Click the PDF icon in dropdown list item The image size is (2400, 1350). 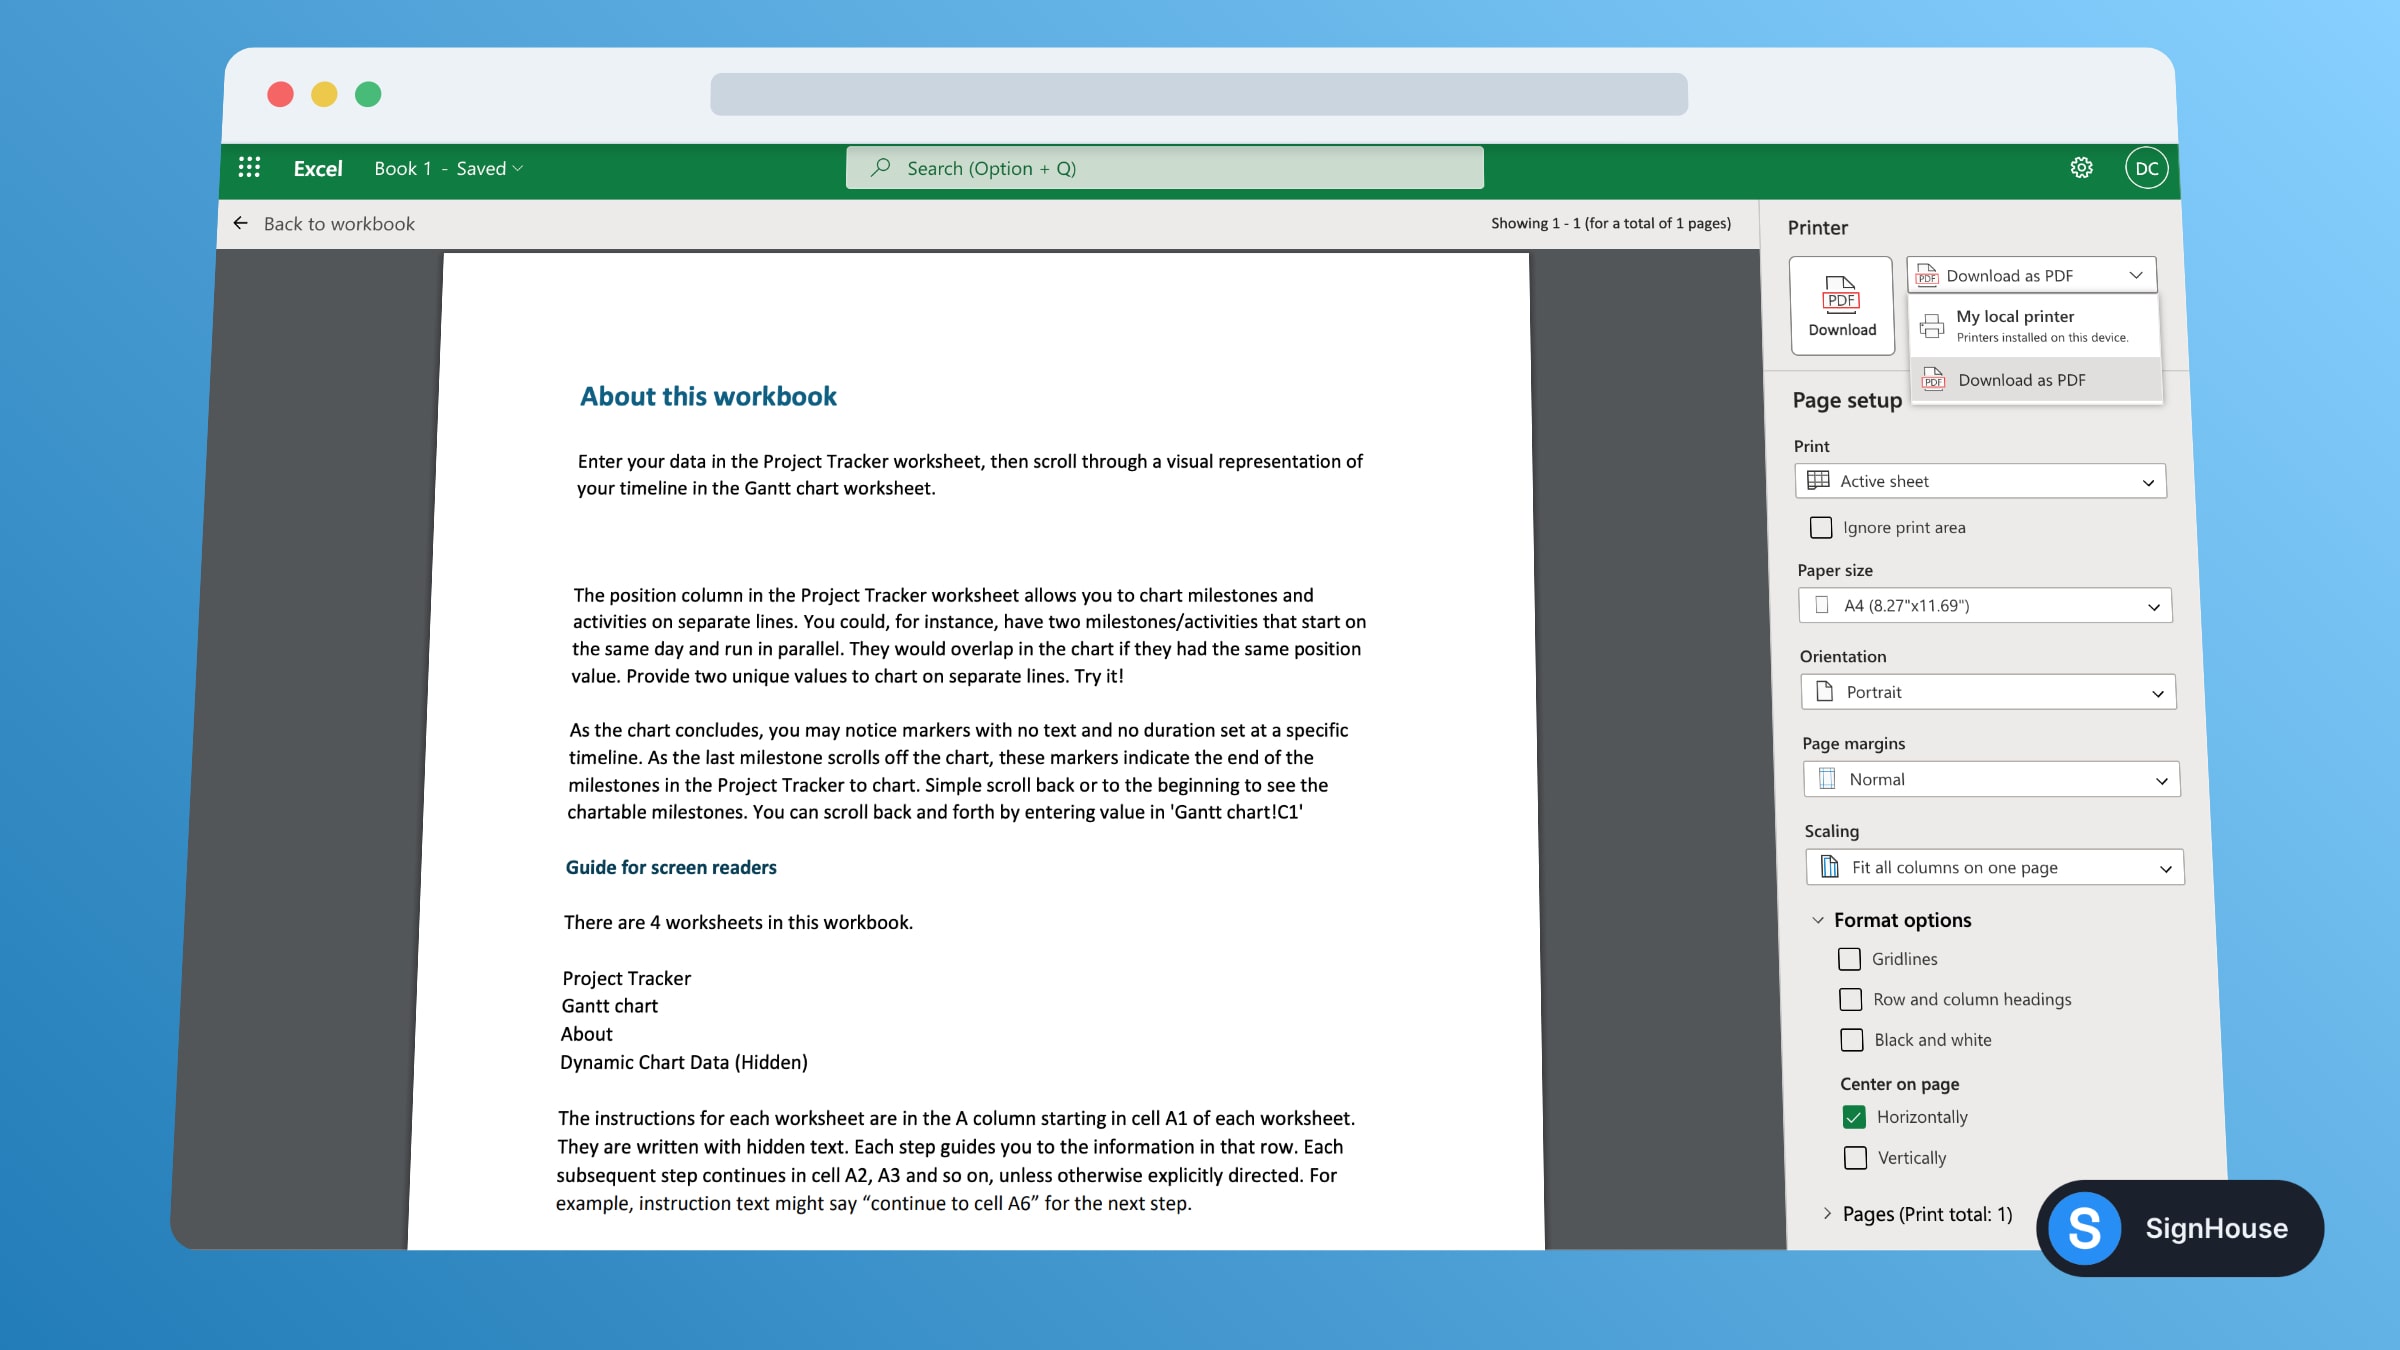pyautogui.click(x=1934, y=380)
